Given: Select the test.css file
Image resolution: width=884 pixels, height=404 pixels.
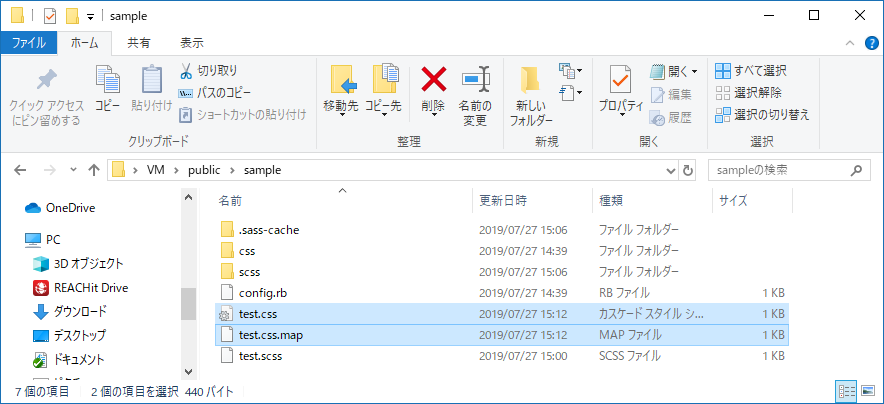Looking at the screenshot, I should pyautogui.click(x=502, y=314).
